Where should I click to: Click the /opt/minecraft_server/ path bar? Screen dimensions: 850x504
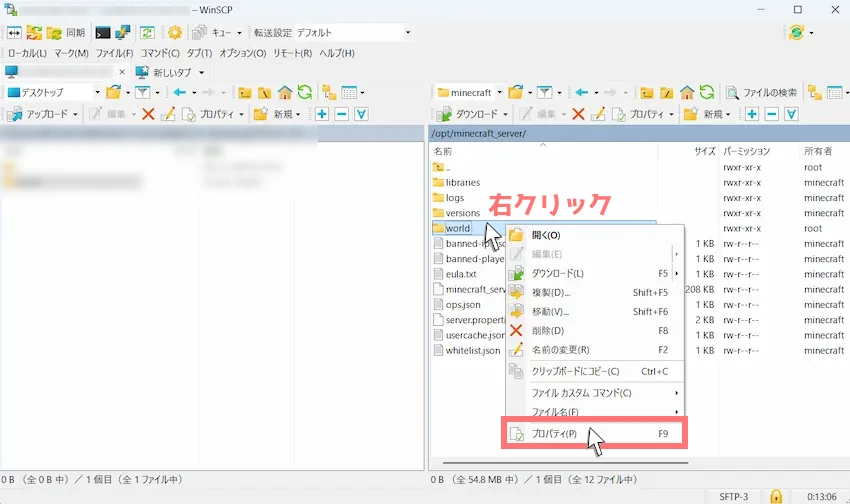coord(640,133)
